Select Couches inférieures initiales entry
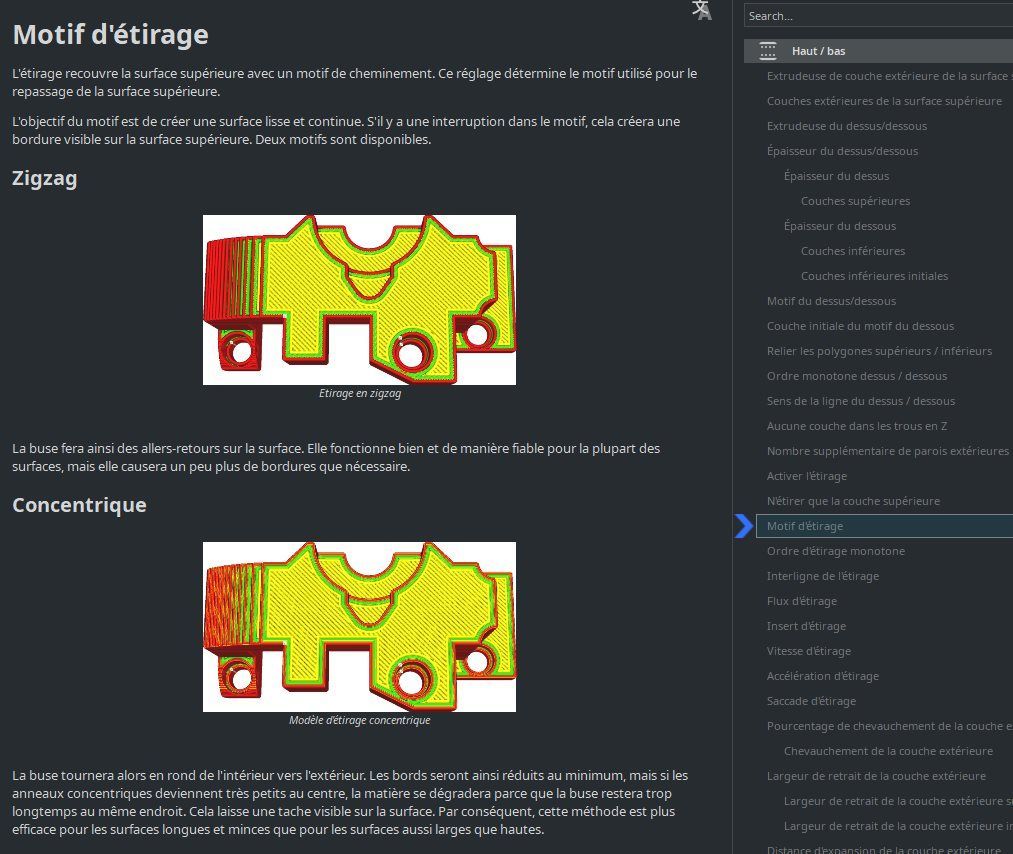 (874, 276)
